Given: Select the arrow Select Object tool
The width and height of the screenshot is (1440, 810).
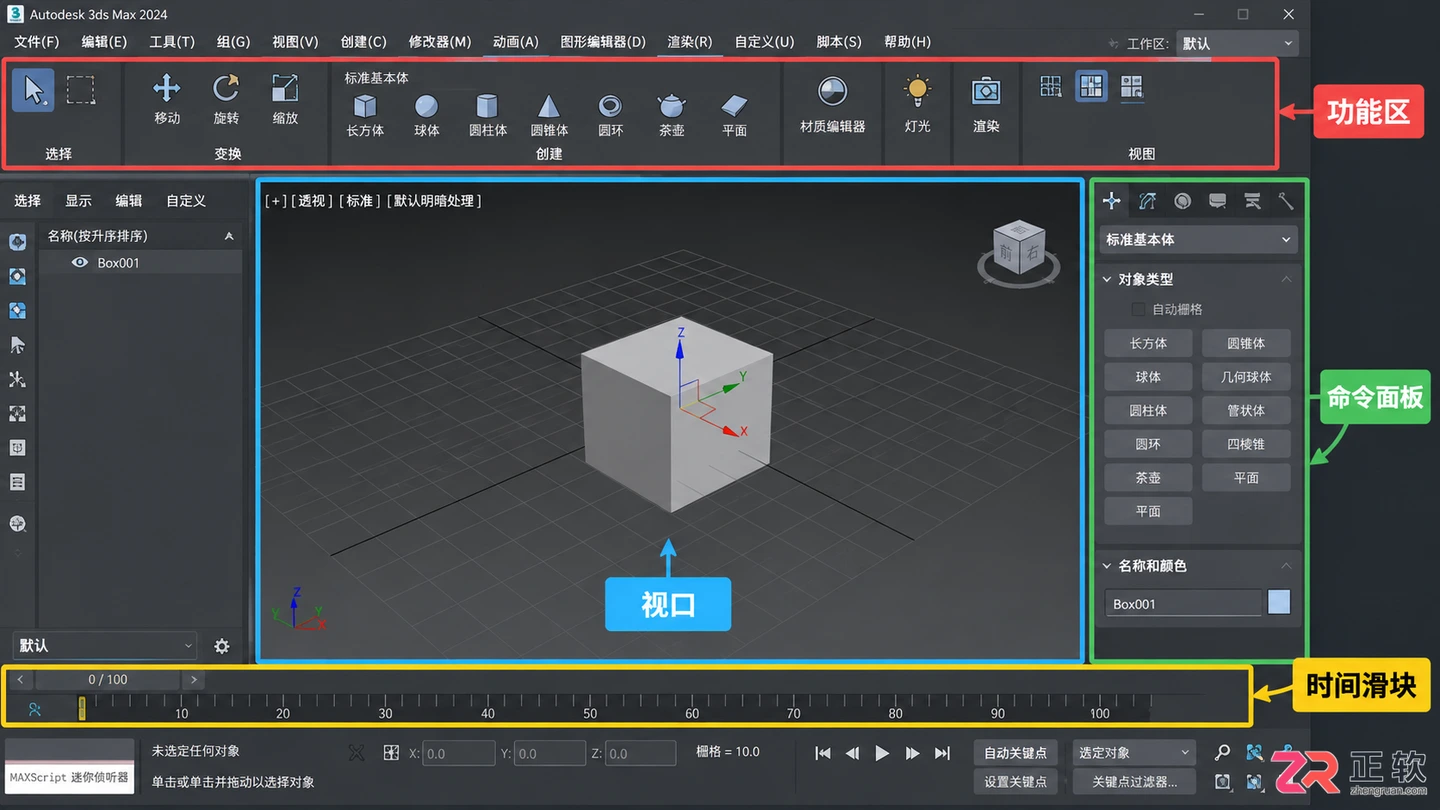Looking at the screenshot, I should coord(34,90).
